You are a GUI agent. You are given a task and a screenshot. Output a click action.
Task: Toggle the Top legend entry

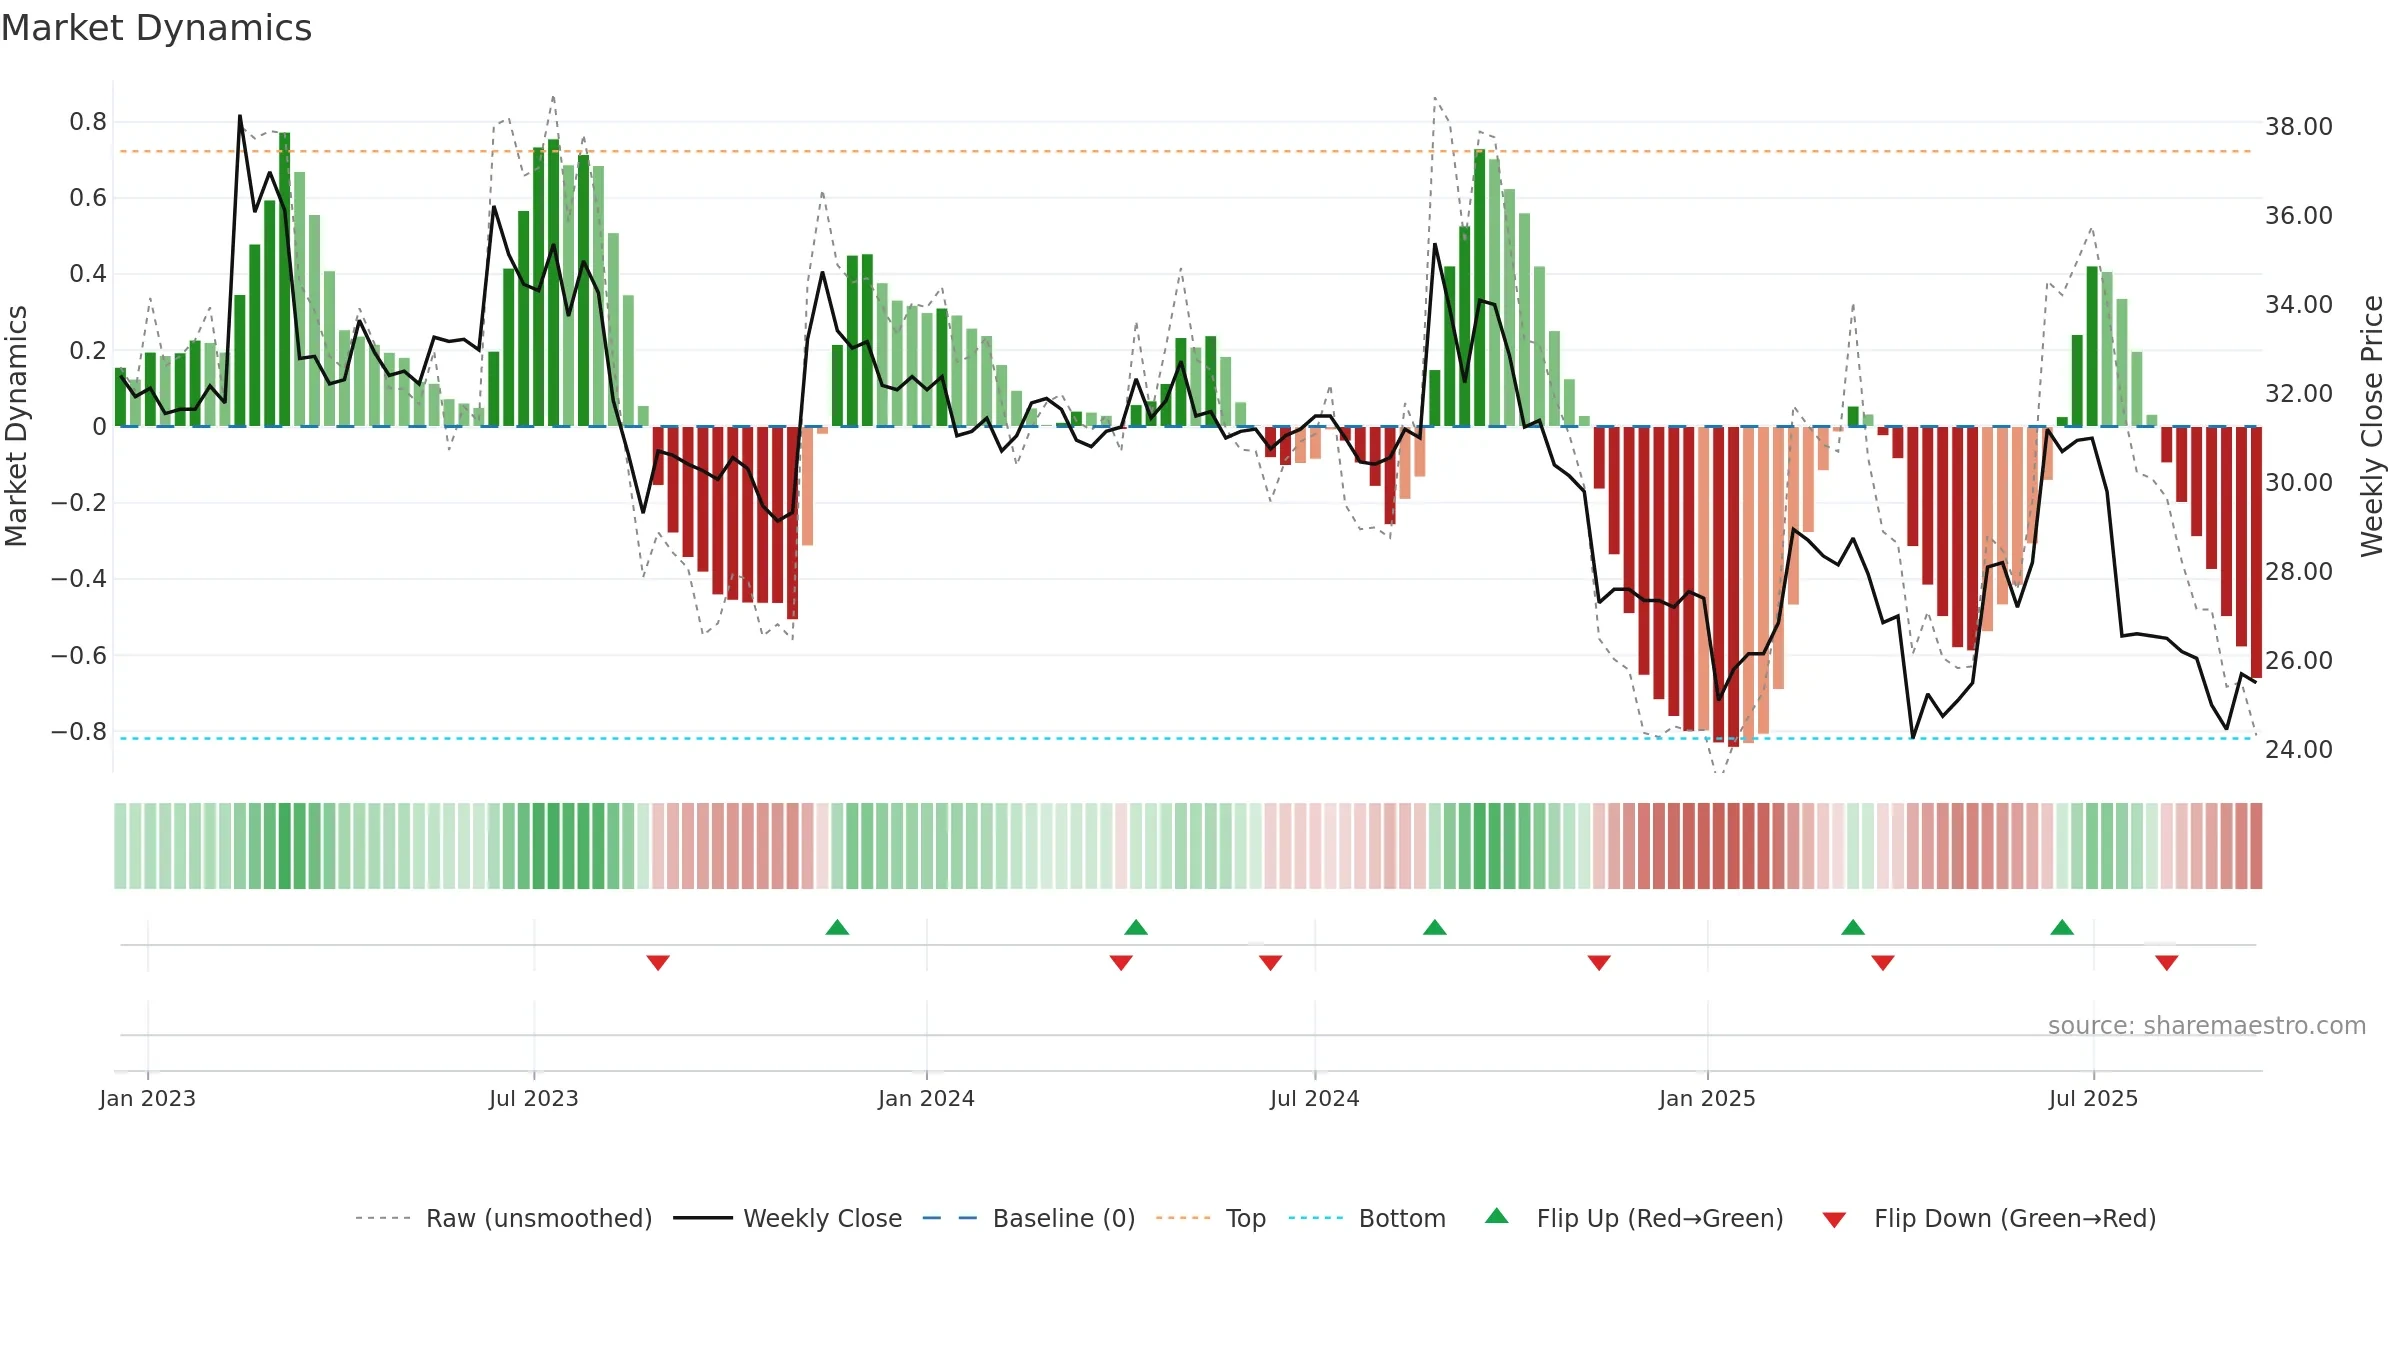click(x=1211, y=1218)
